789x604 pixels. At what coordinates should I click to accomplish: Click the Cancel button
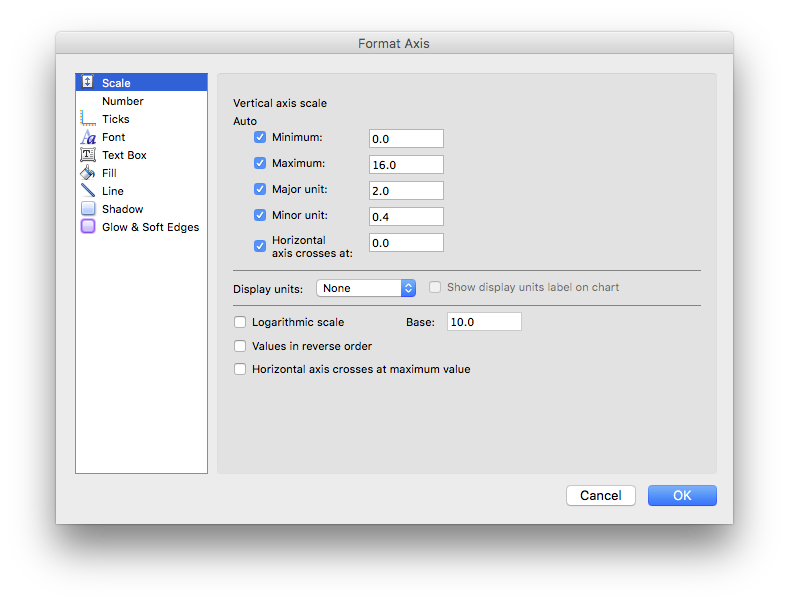[x=600, y=495]
